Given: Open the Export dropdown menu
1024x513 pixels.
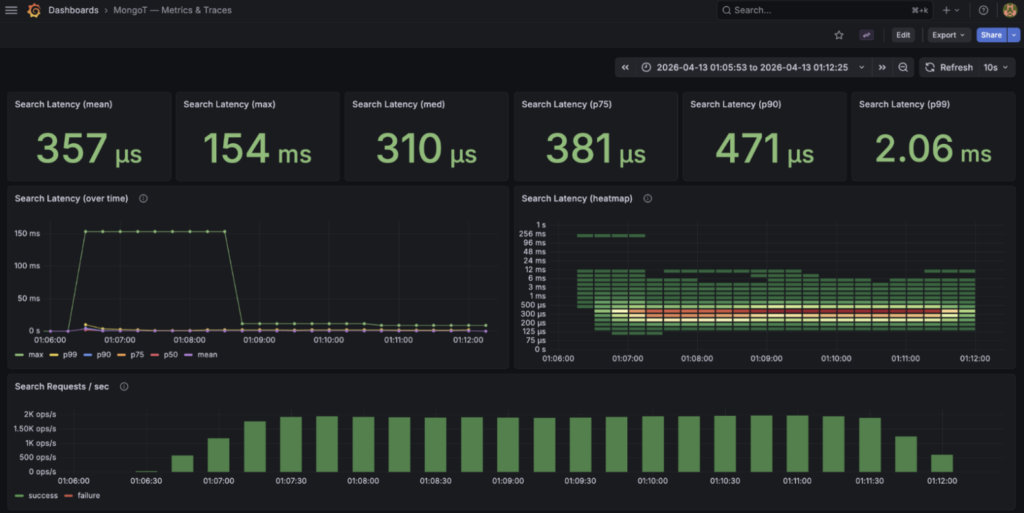Looking at the screenshot, I should 948,35.
